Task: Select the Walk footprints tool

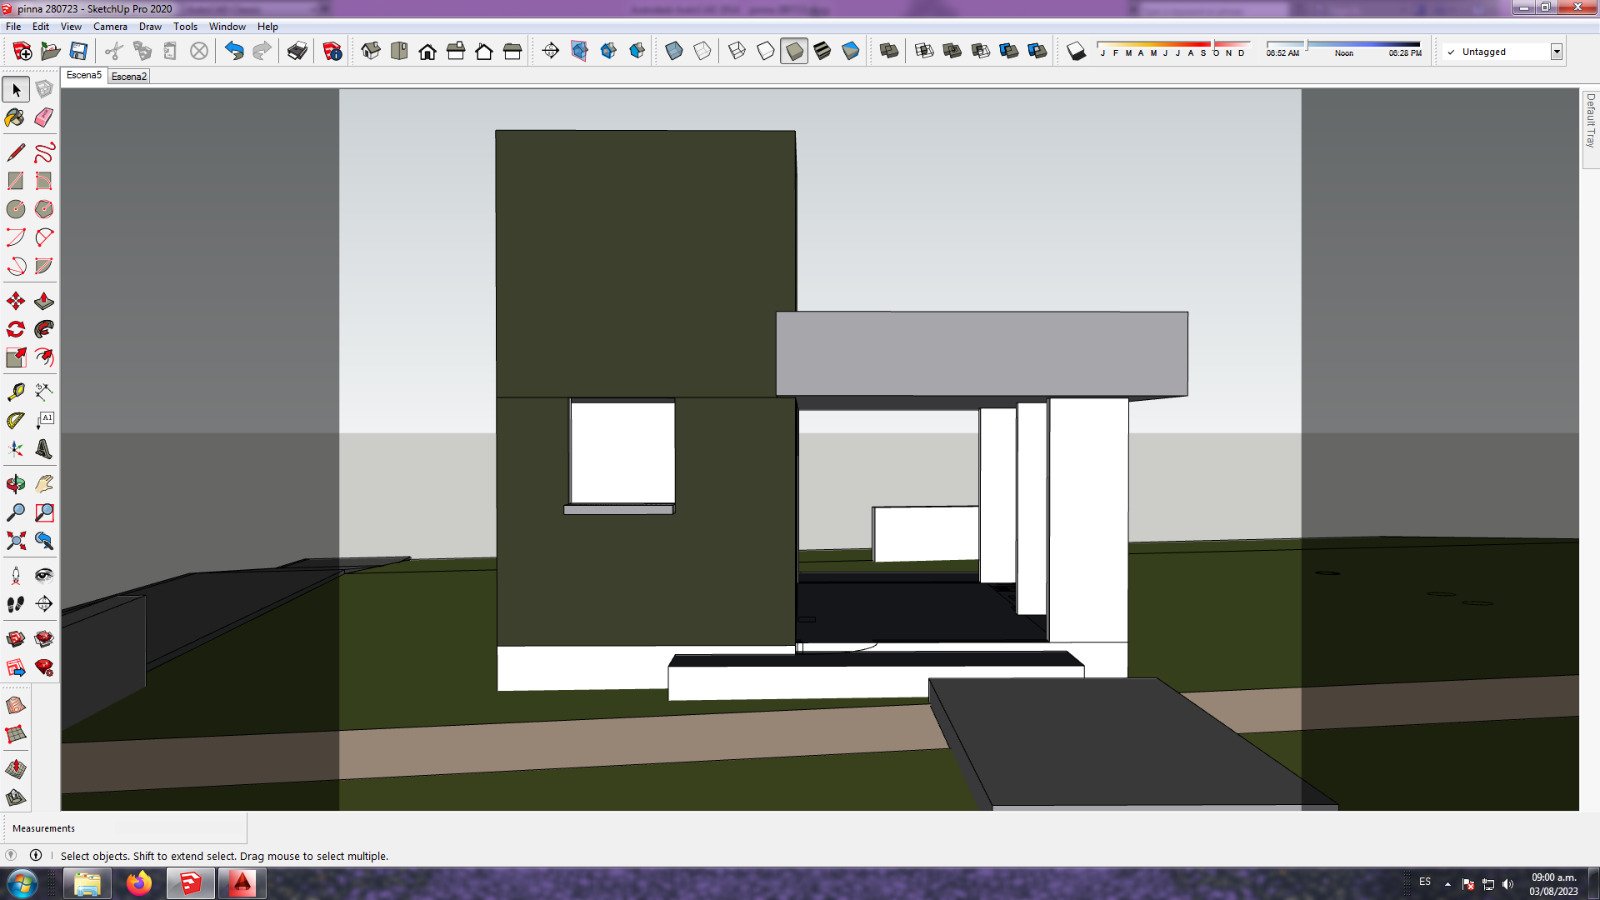Action: [16, 604]
